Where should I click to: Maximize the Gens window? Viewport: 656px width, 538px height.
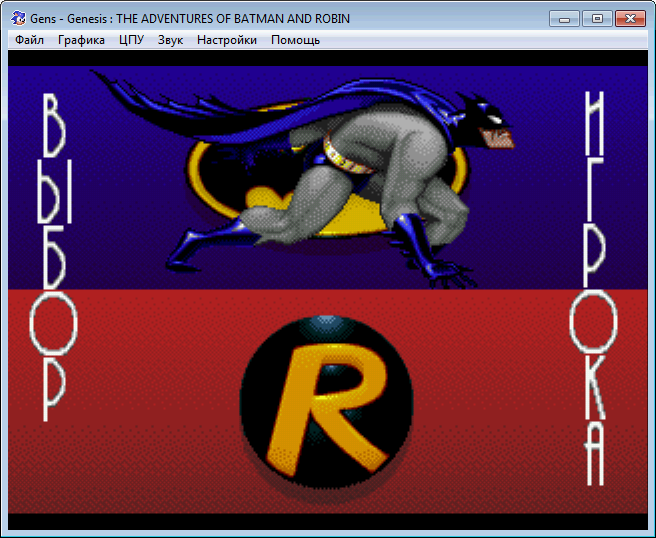click(x=597, y=19)
